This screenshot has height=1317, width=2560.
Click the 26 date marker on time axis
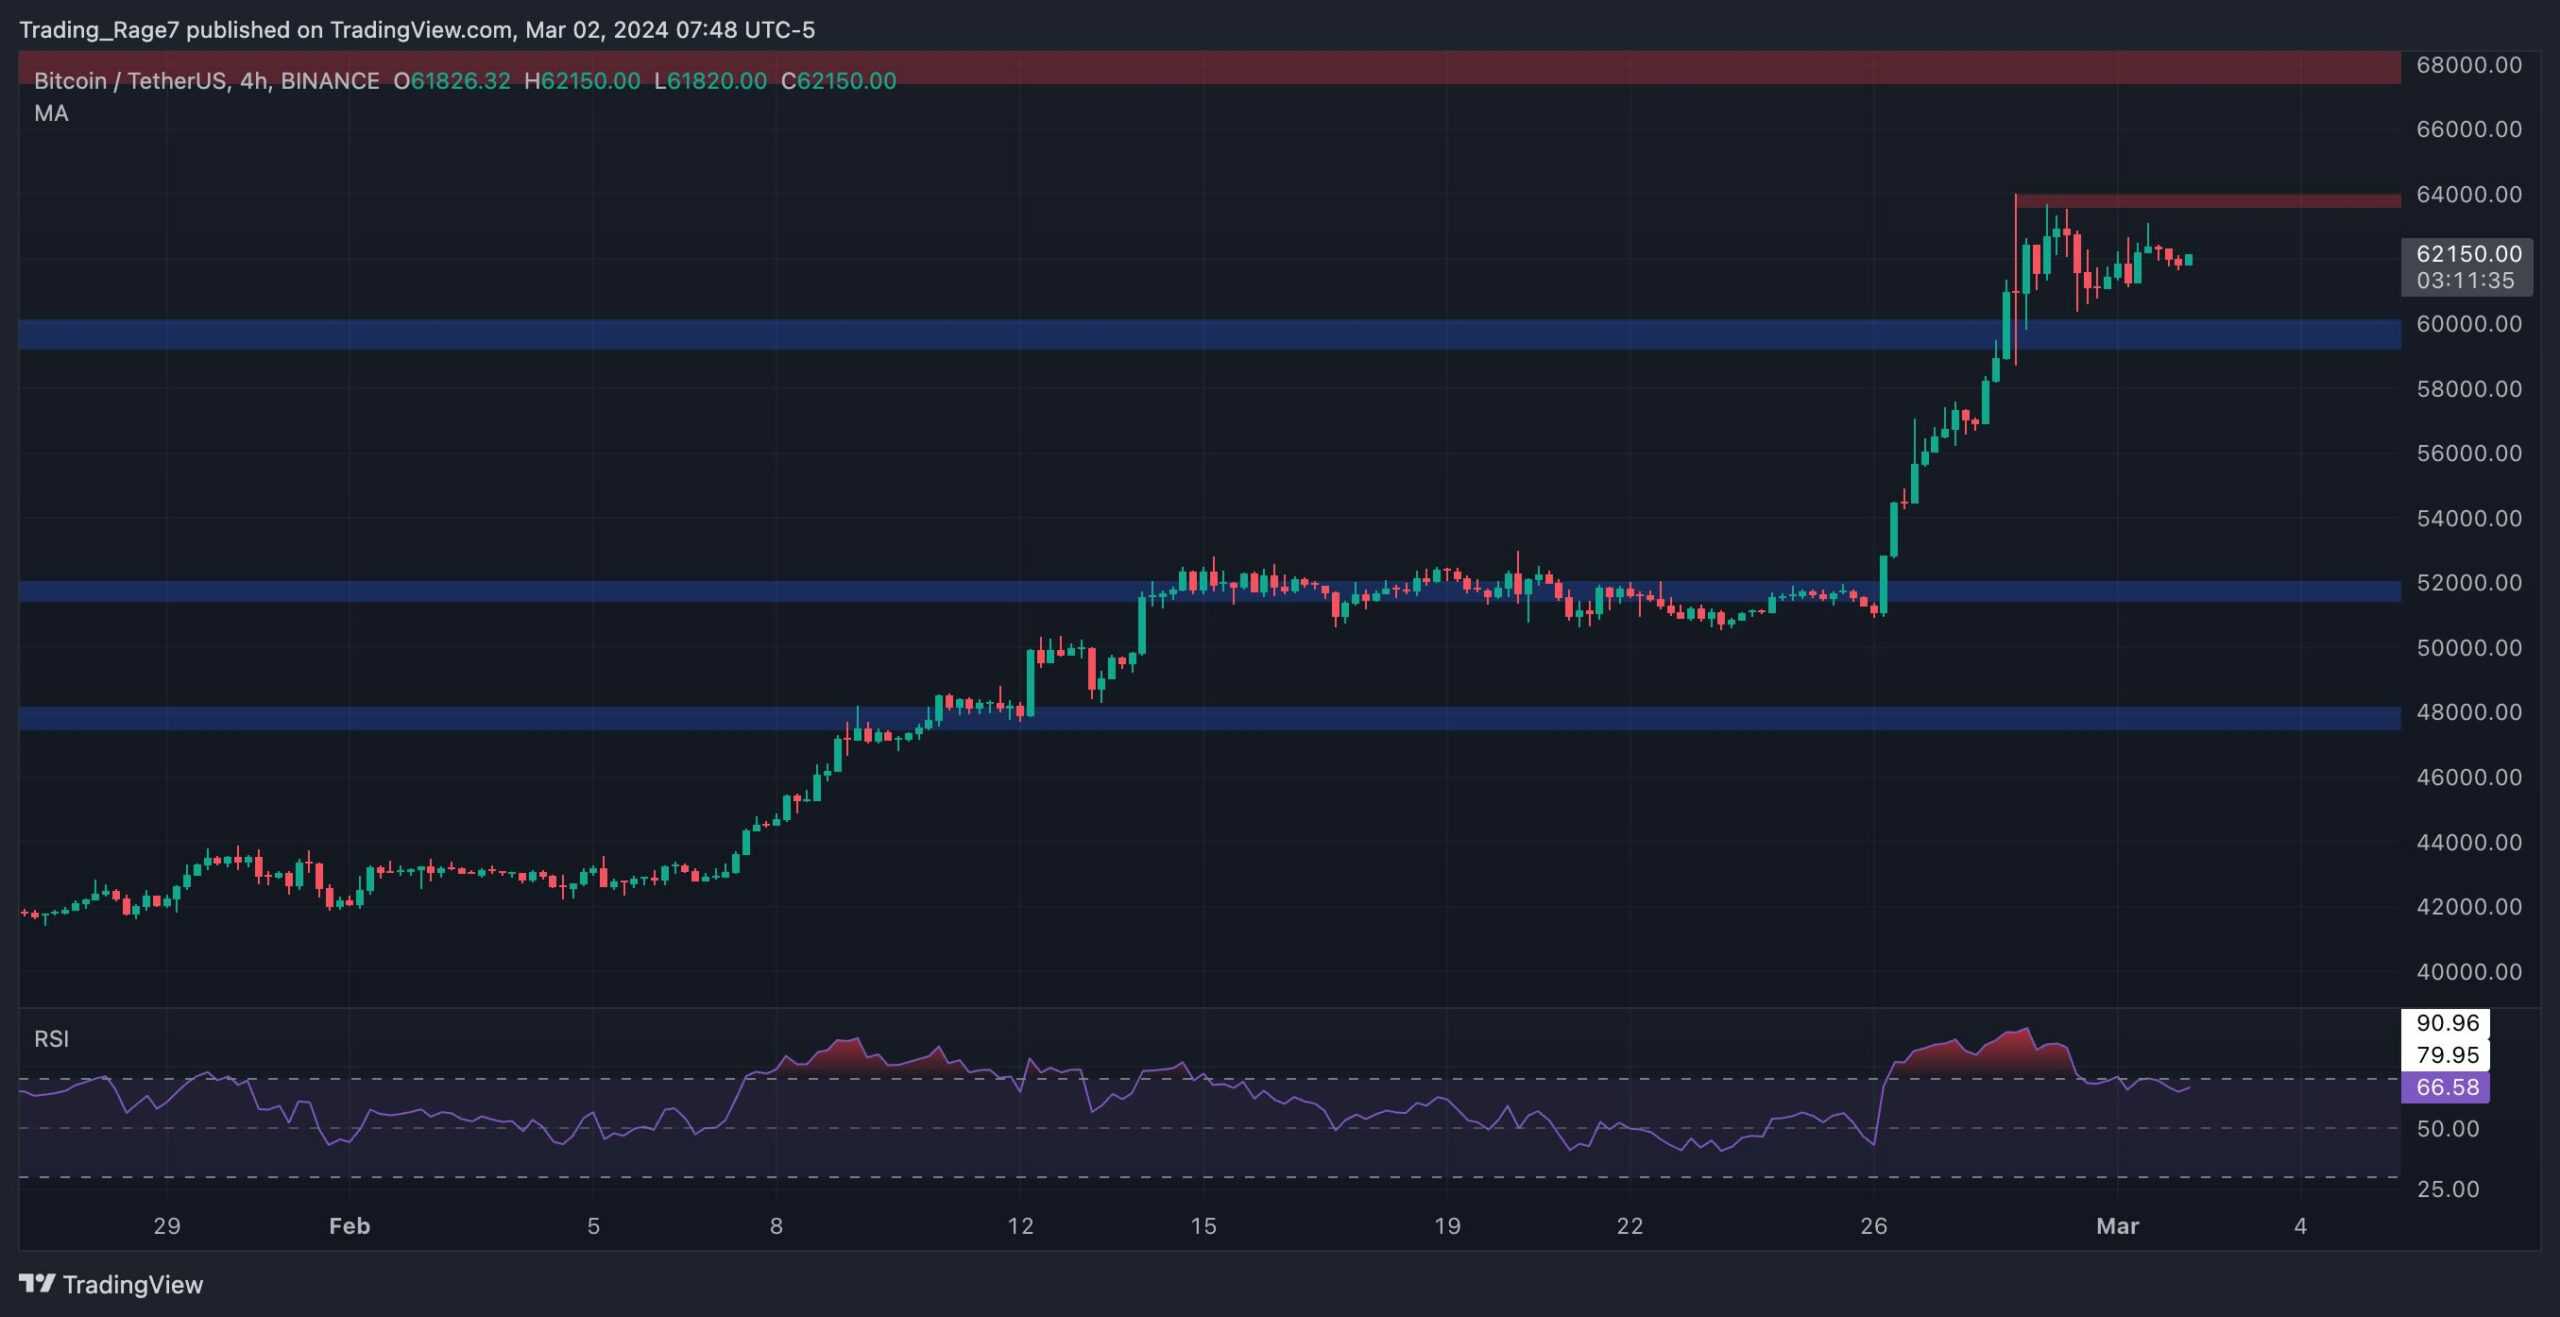pos(1873,1226)
